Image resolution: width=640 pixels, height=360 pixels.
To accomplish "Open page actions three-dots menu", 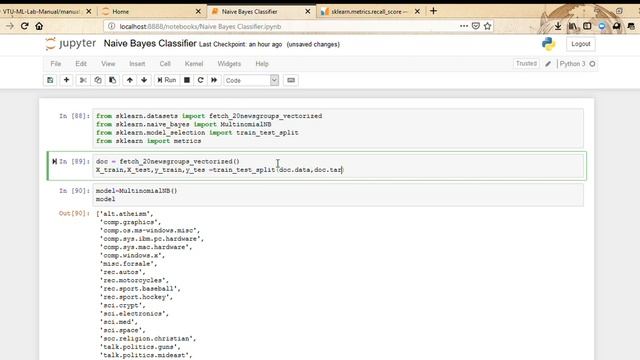I will point(464,26).
